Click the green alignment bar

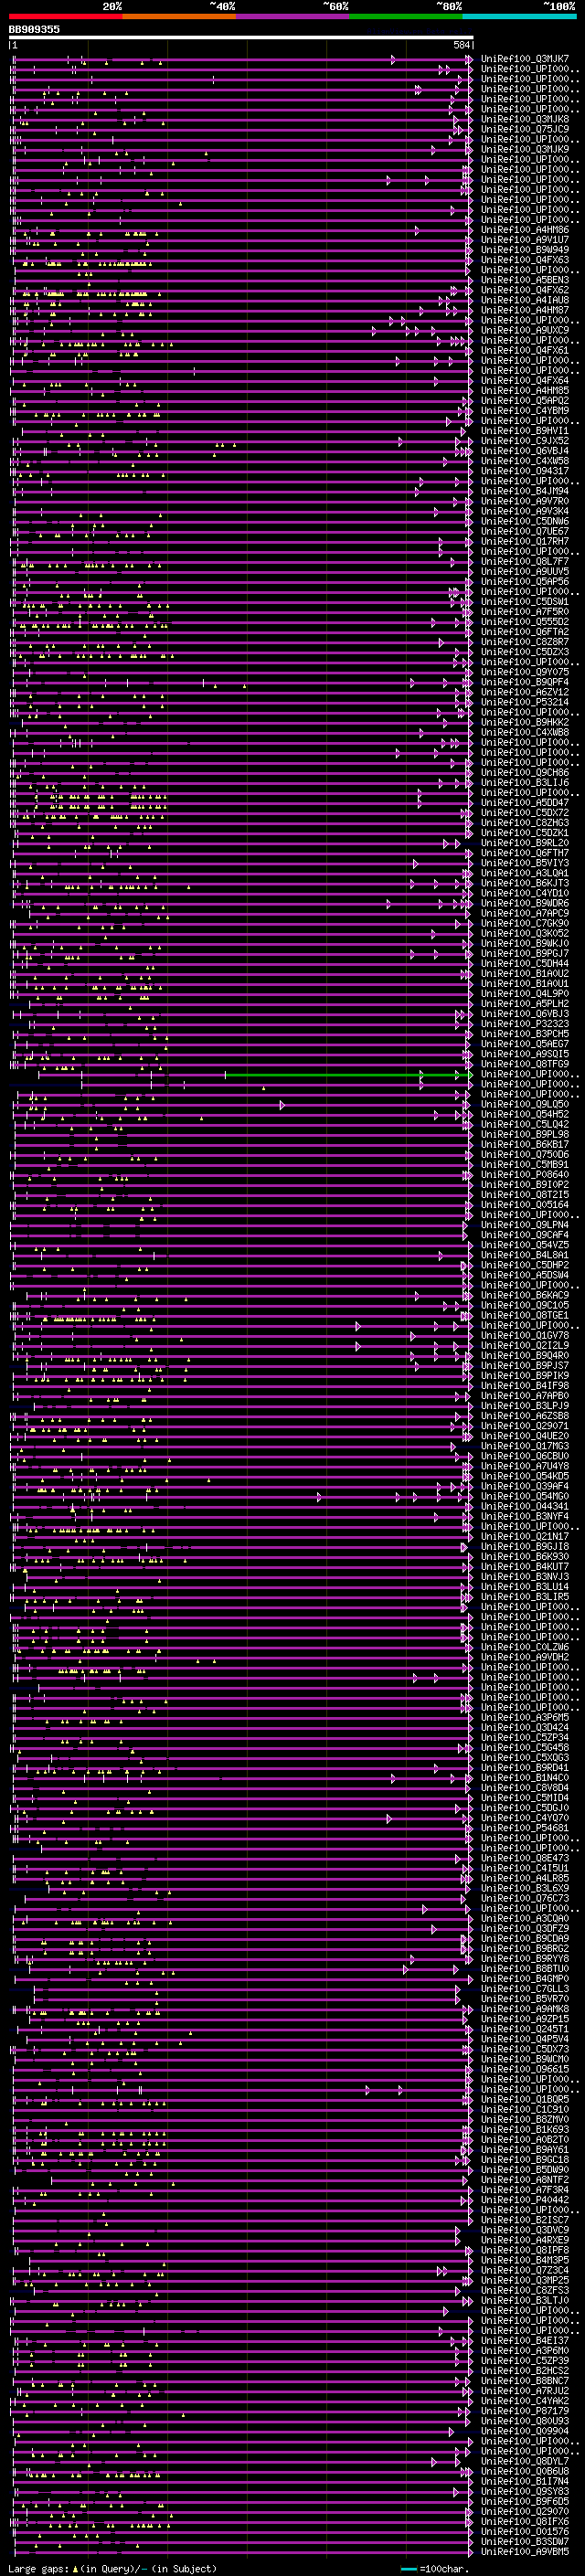347,1075
